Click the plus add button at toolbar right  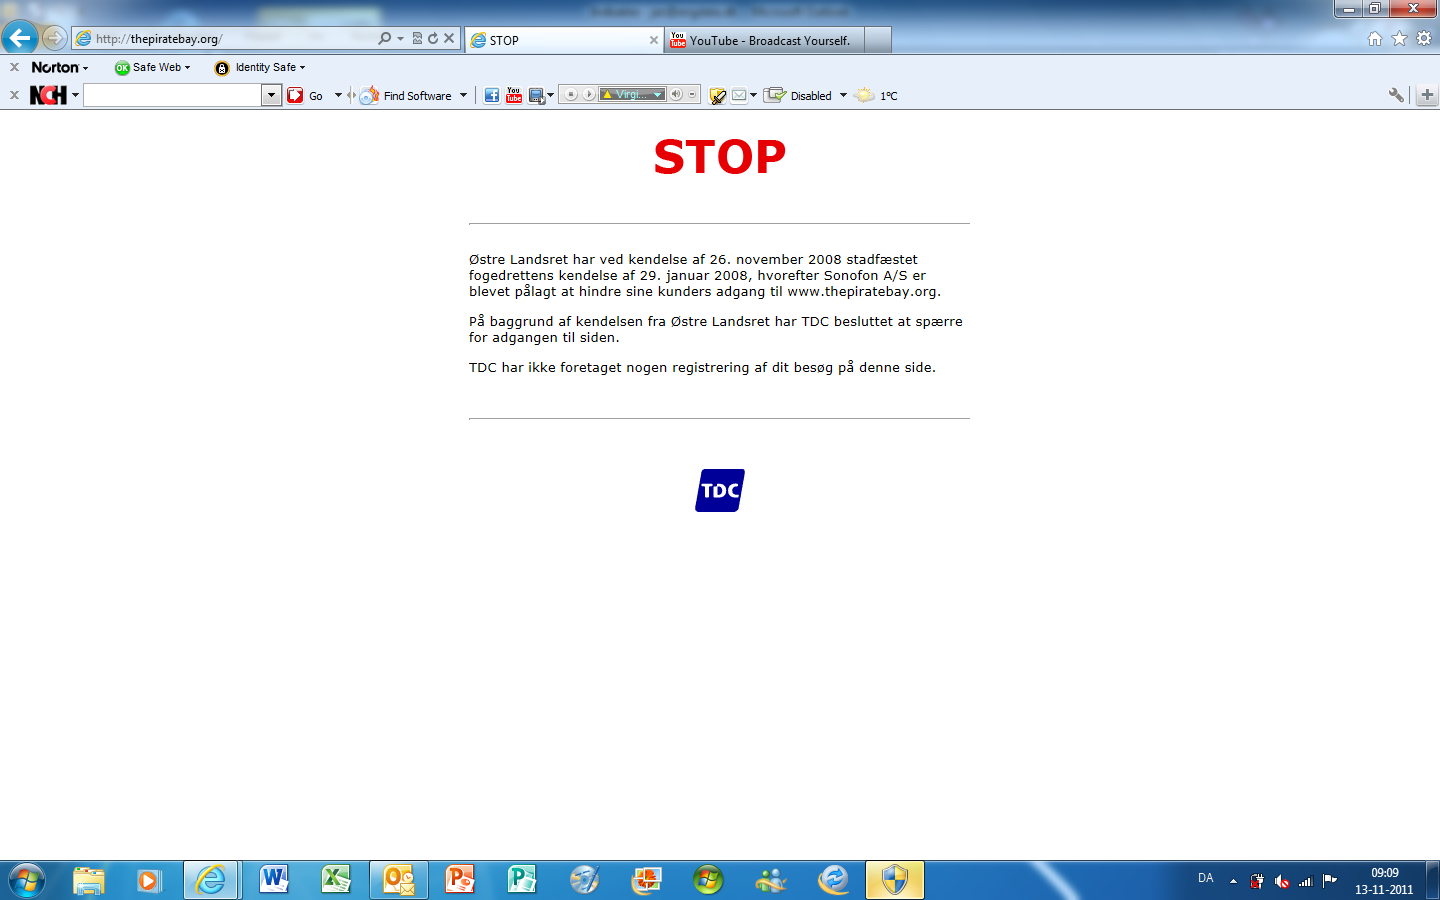1427,95
